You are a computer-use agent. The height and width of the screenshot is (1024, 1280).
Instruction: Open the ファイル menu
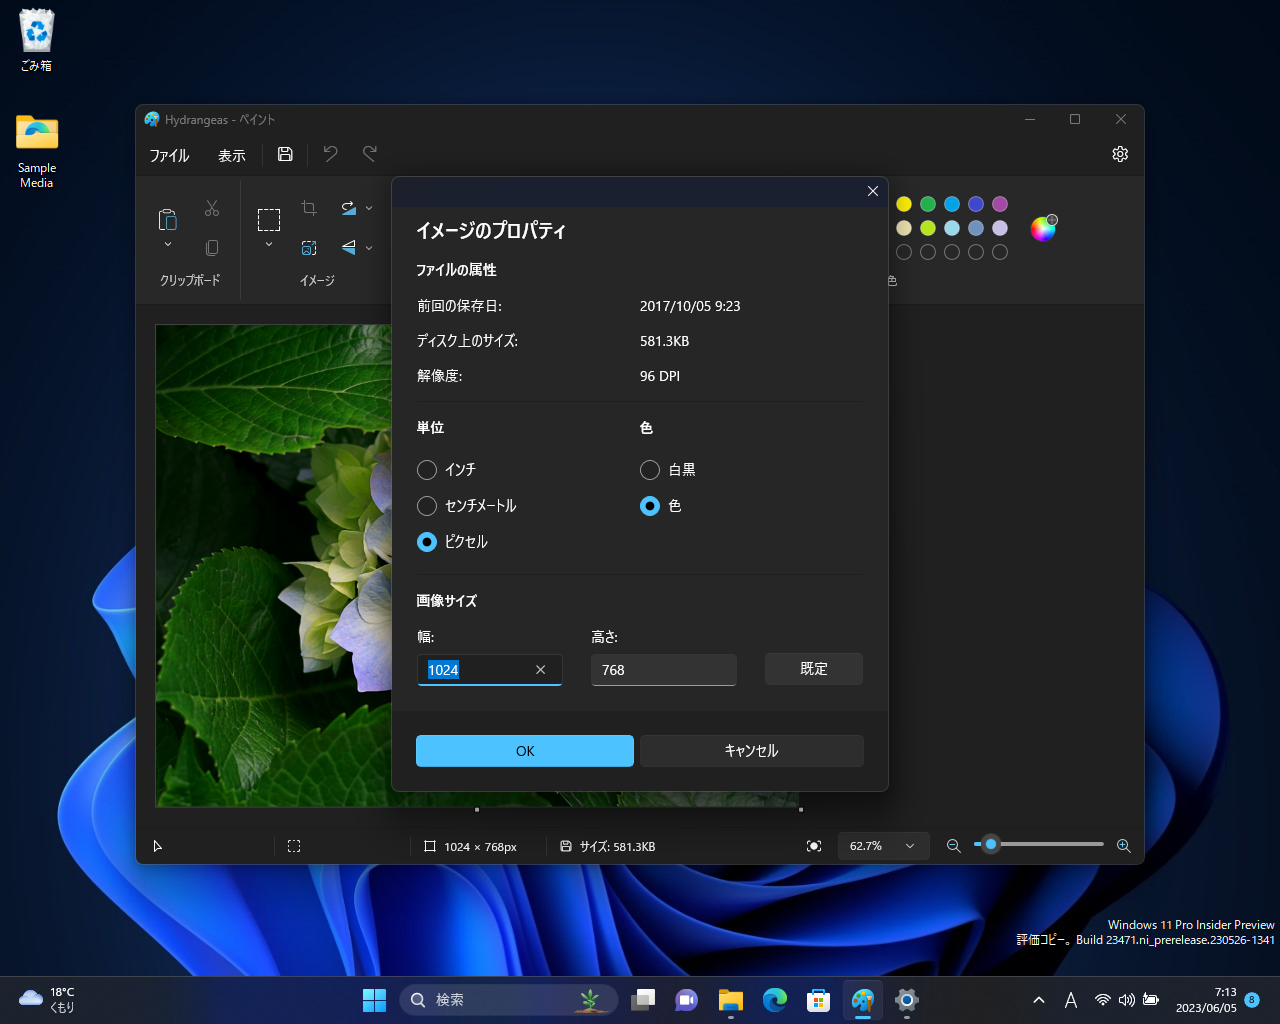169,156
